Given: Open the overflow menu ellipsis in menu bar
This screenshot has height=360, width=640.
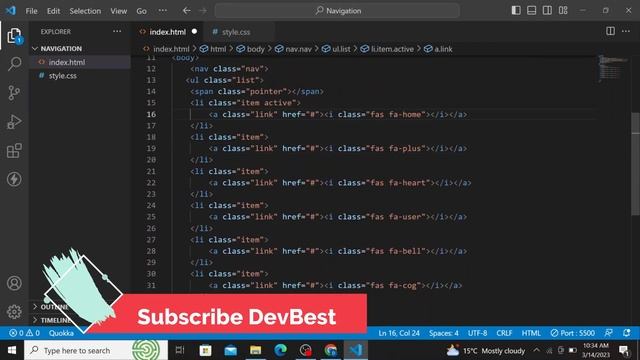Looking at the screenshot, I should click(x=162, y=11).
